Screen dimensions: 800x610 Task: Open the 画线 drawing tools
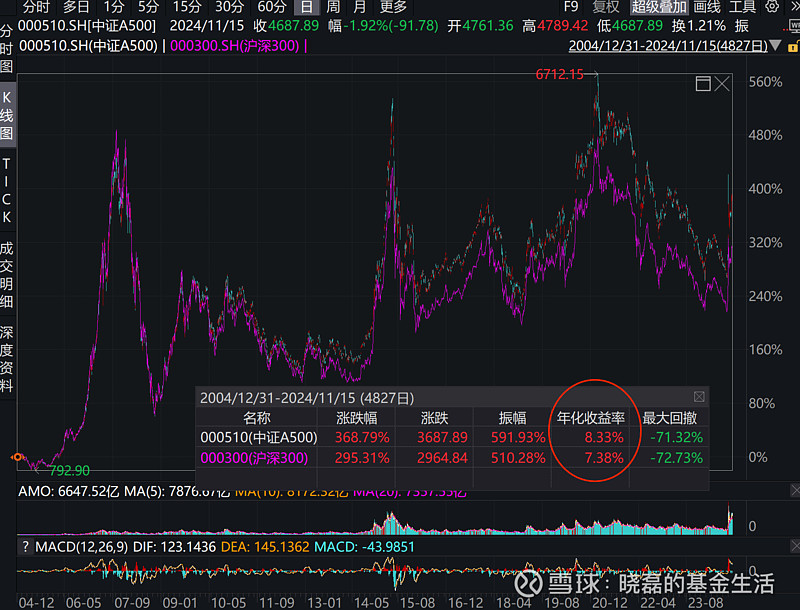coord(707,7)
